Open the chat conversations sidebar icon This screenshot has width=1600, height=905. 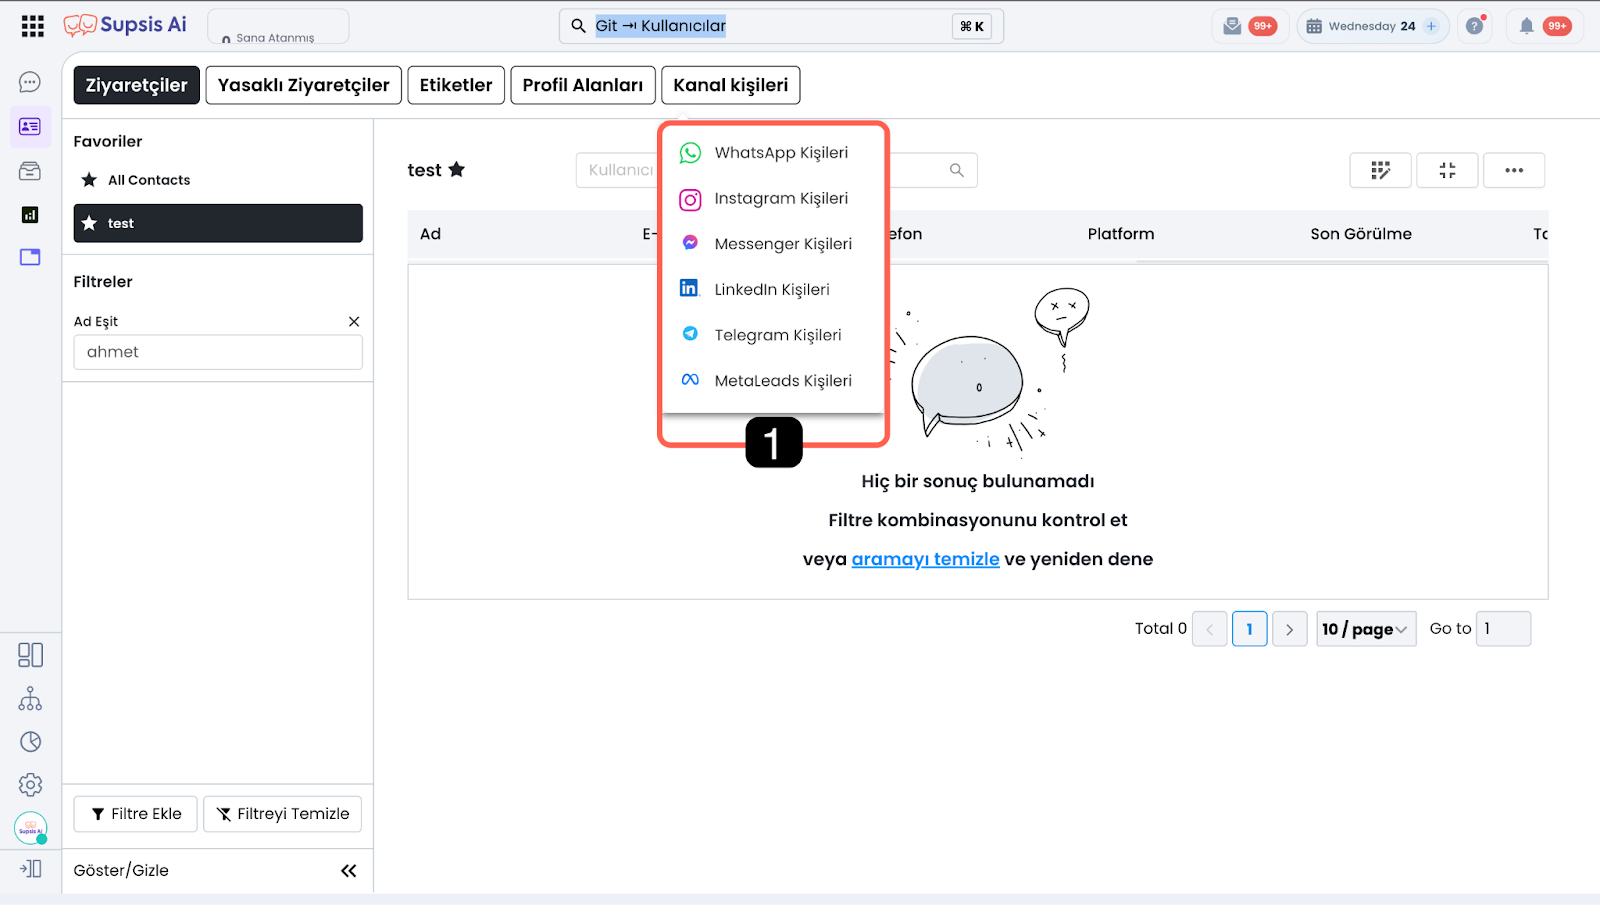click(30, 82)
